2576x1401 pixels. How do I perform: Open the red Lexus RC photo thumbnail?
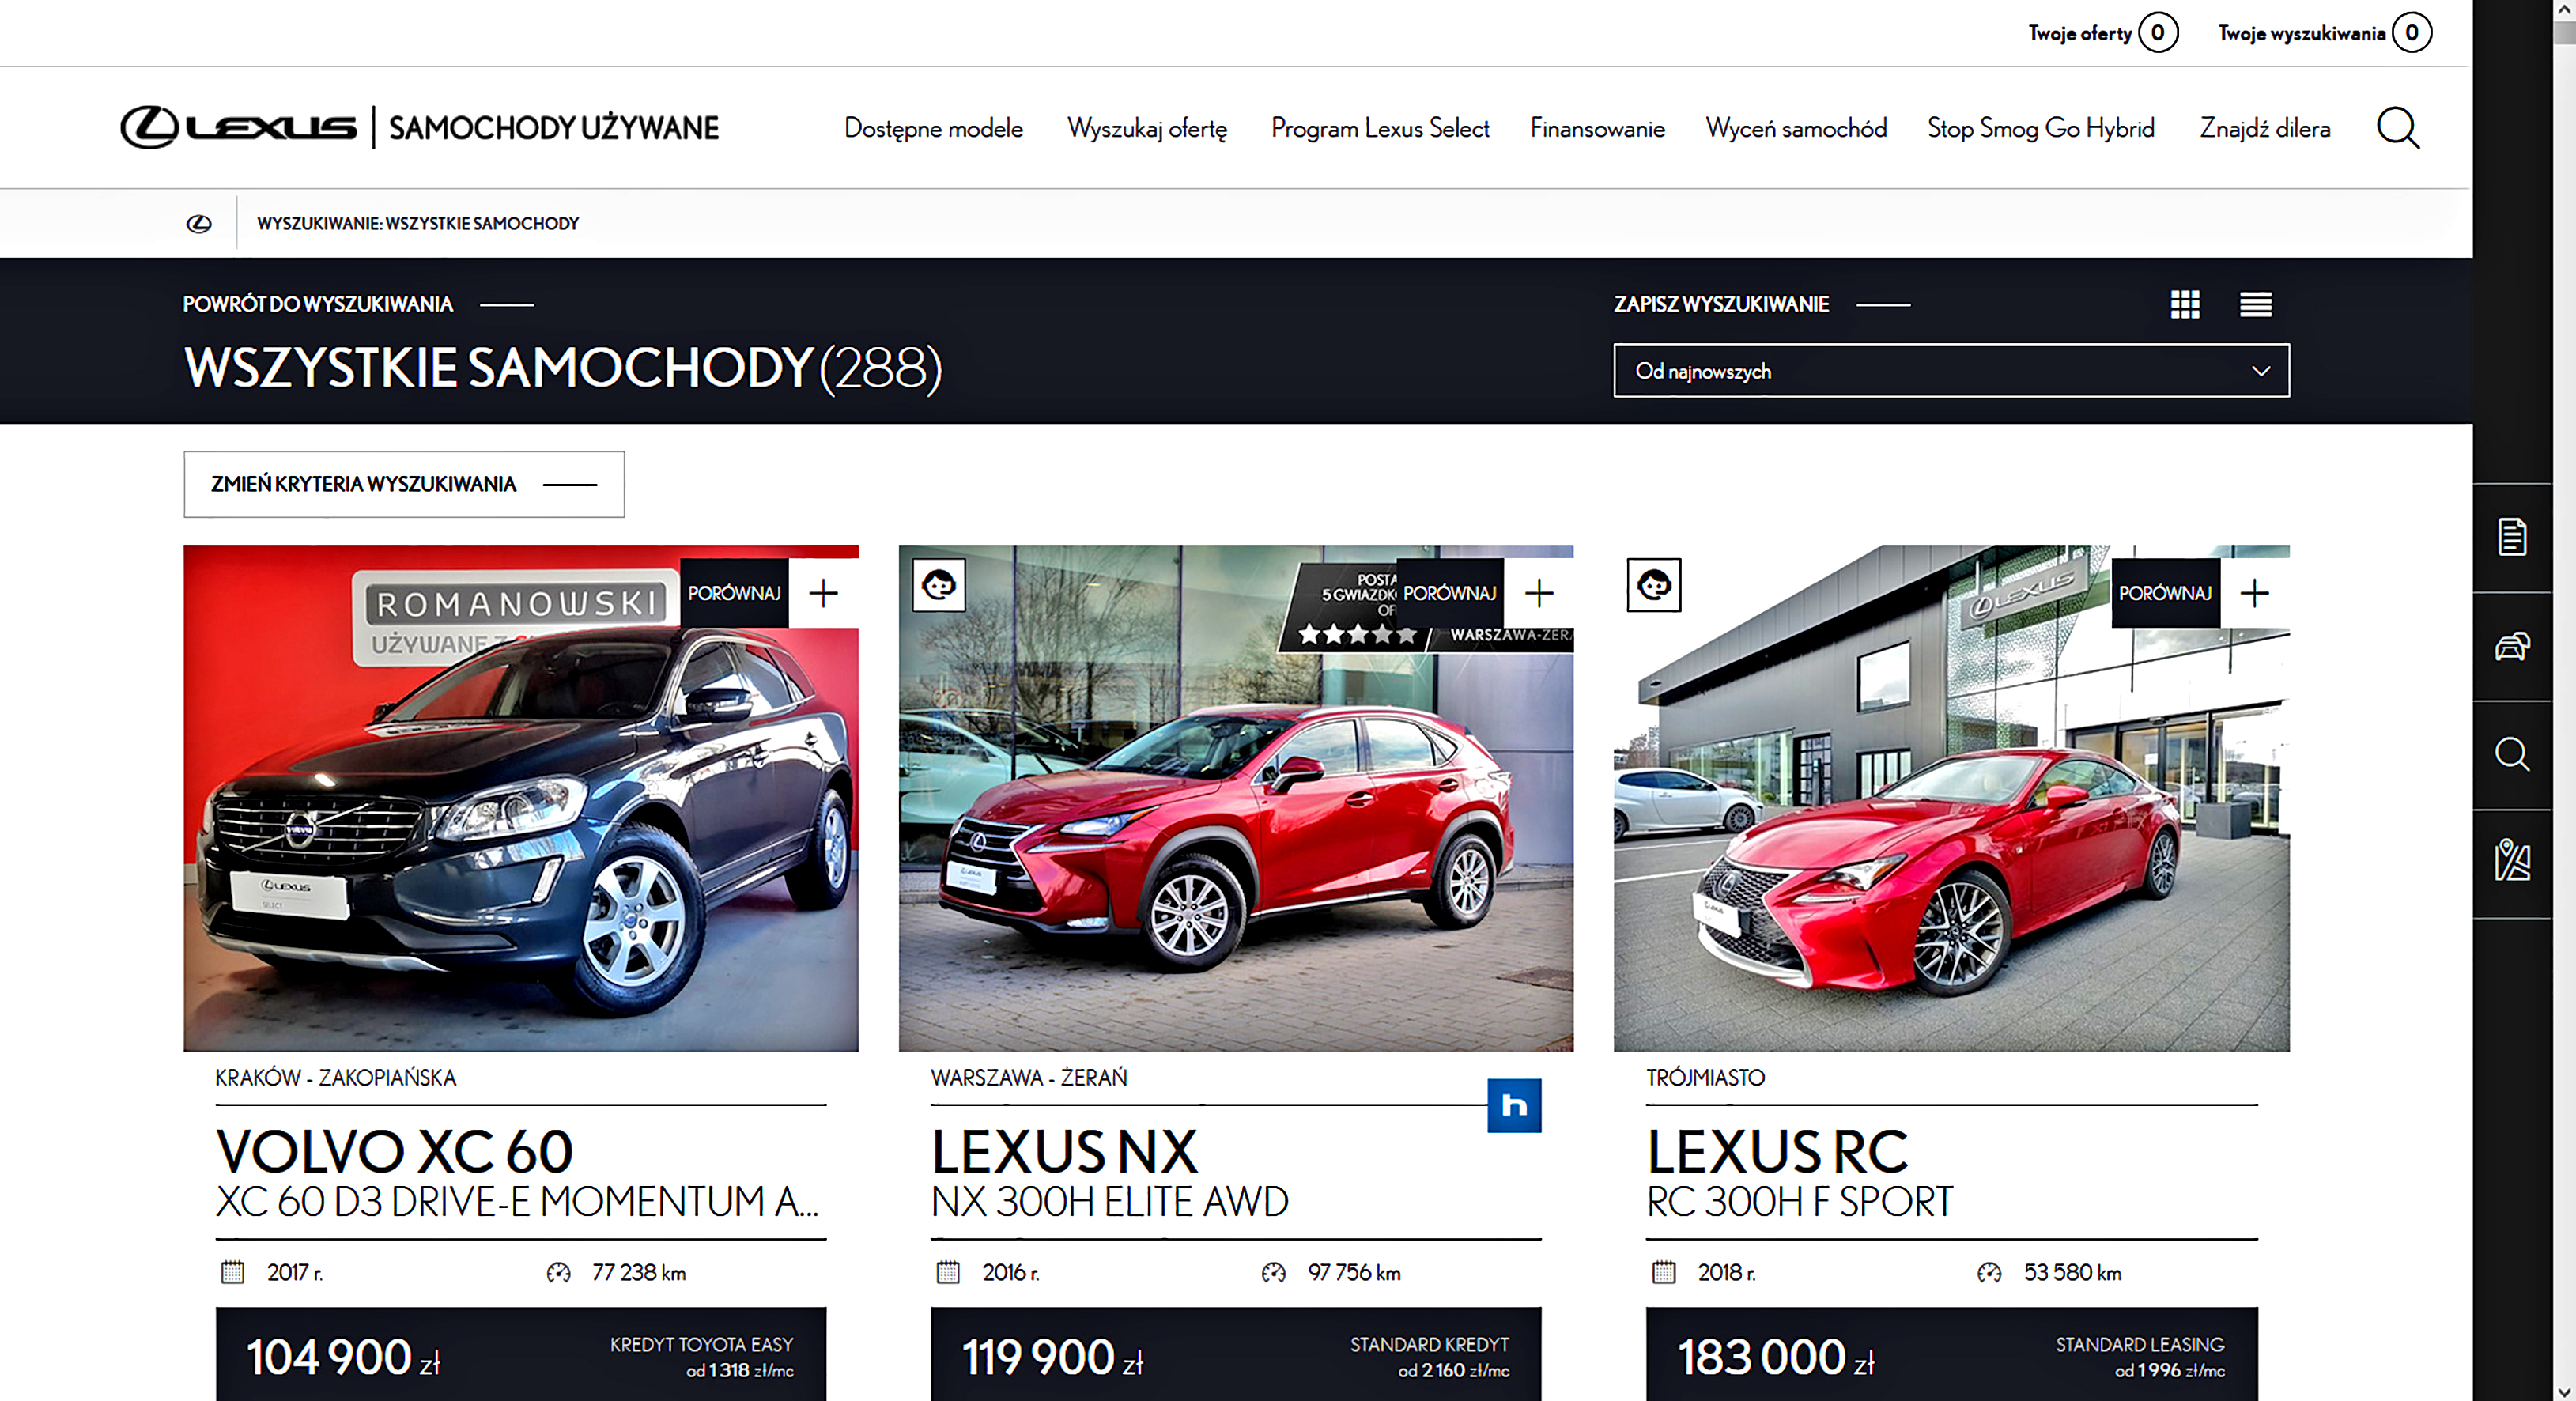[1950, 830]
